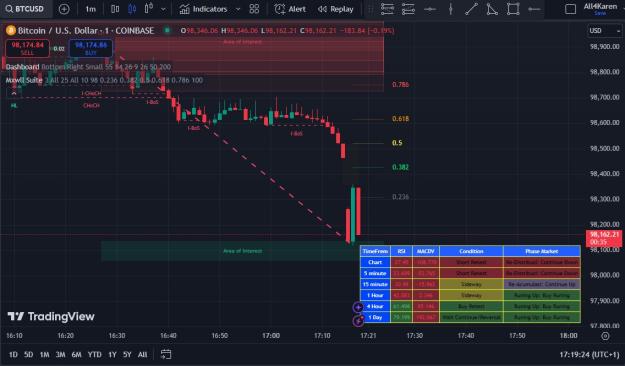Select the YTD time range
Image resolution: width=625 pixels, height=366 pixels.
tap(94, 354)
